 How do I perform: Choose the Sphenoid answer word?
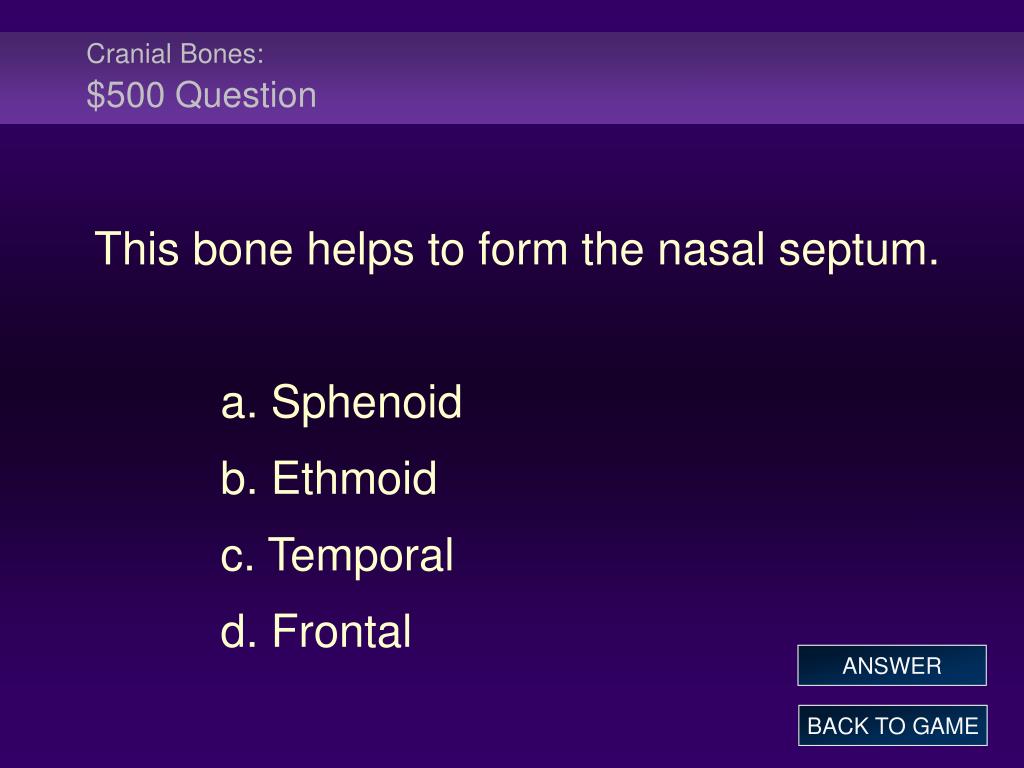point(366,403)
